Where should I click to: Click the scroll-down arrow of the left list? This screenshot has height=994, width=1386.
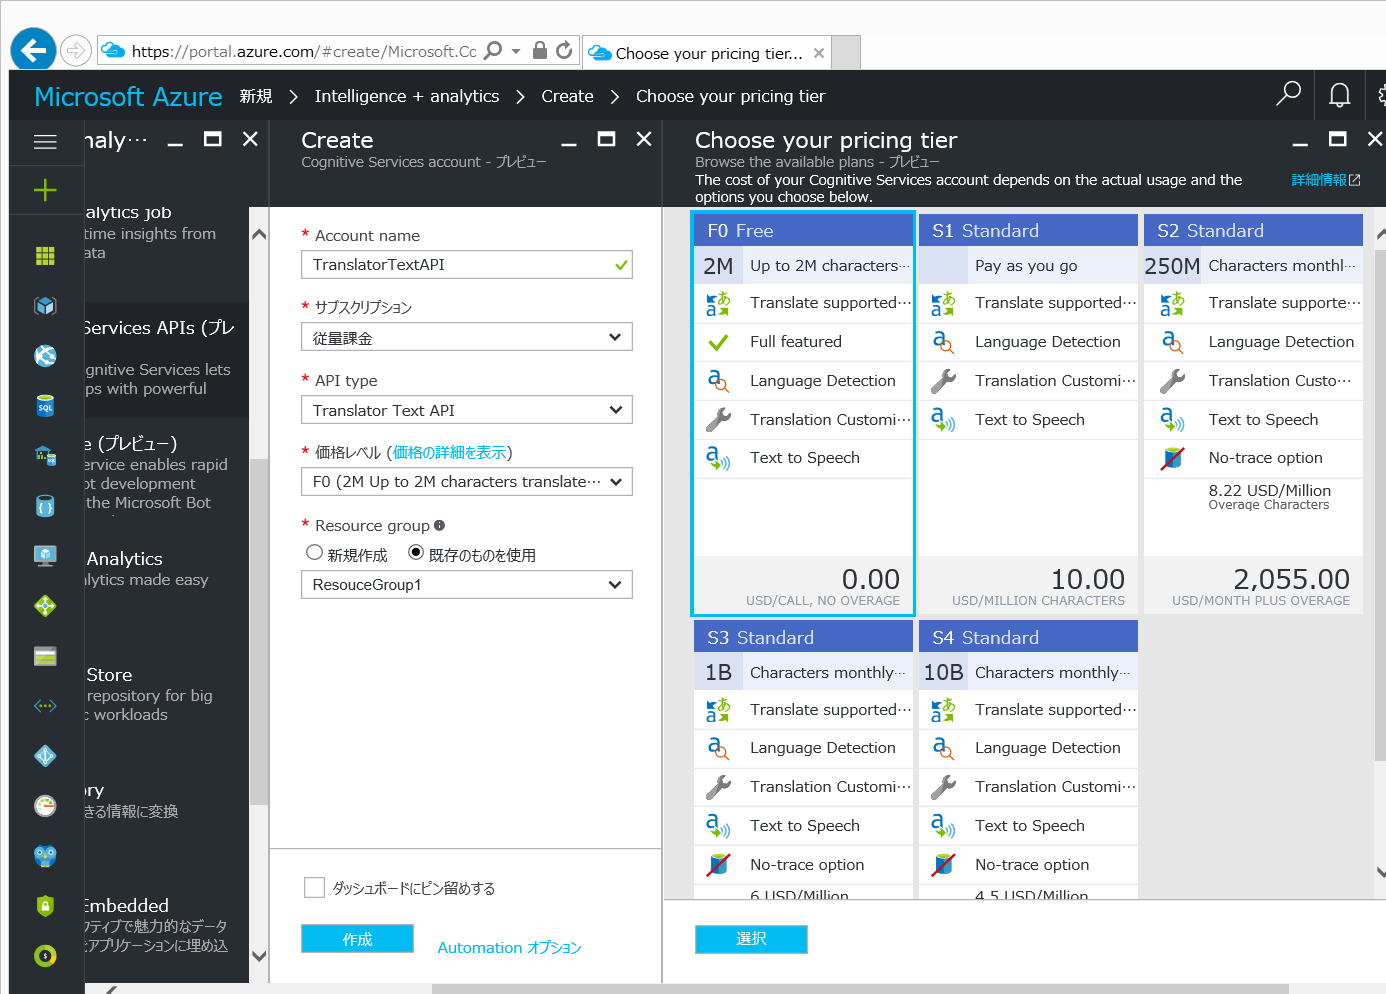coord(259,956)
